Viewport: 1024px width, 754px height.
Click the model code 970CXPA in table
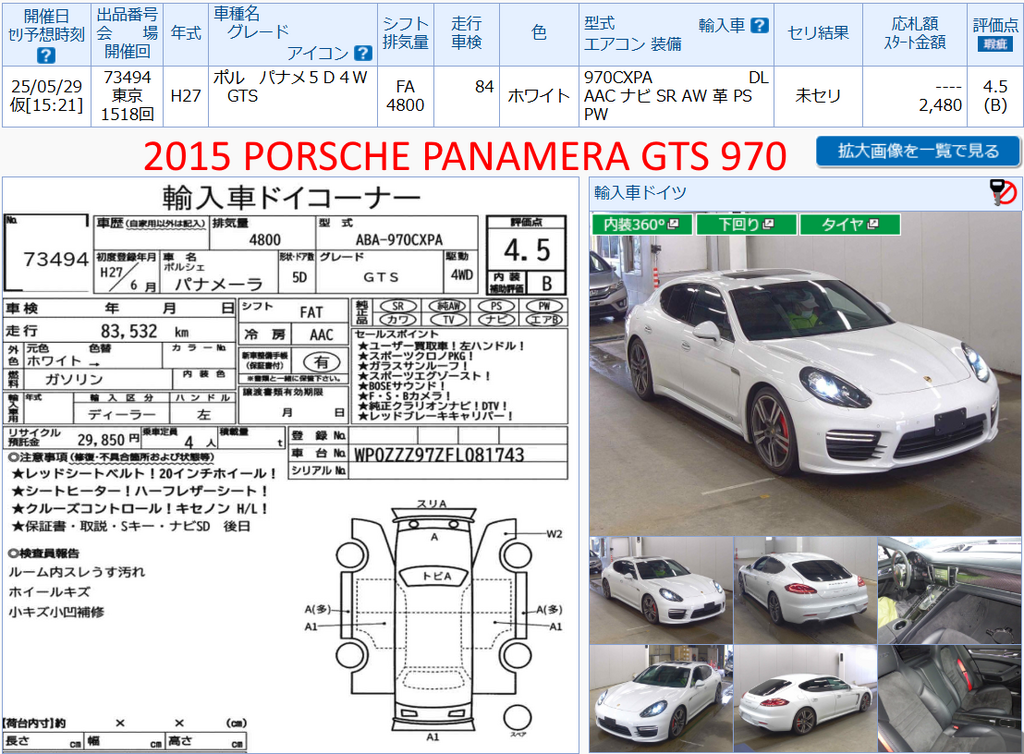tap(618, 77)
